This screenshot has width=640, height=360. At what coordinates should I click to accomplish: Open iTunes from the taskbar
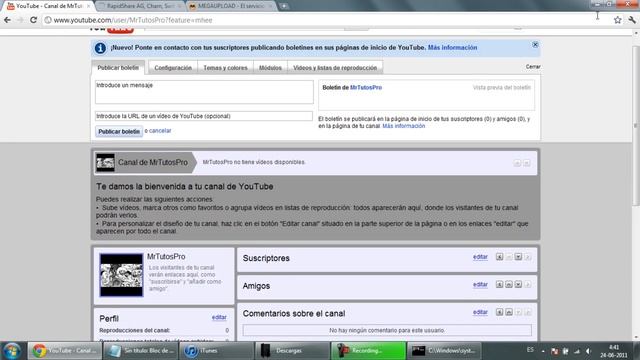[x=216, y=351]
